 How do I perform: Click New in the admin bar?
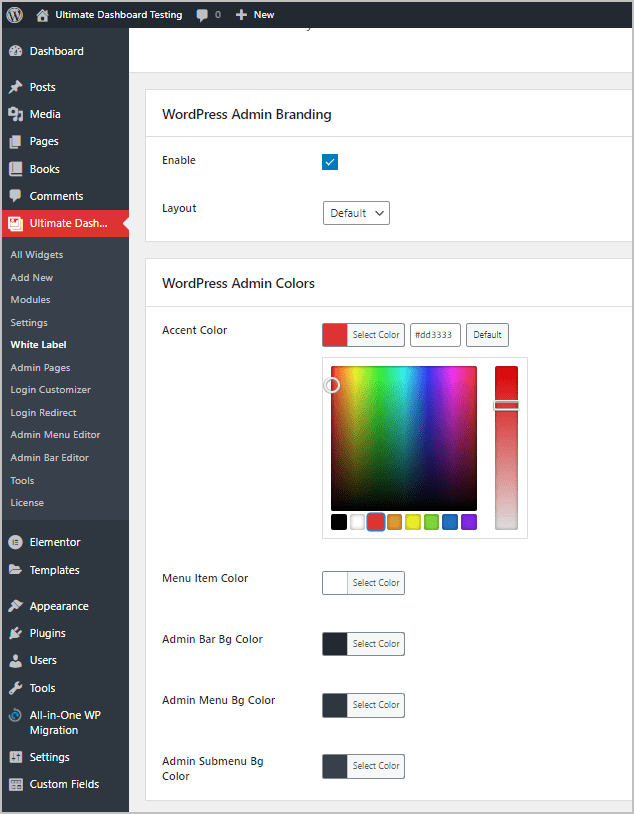pos(264,15)
